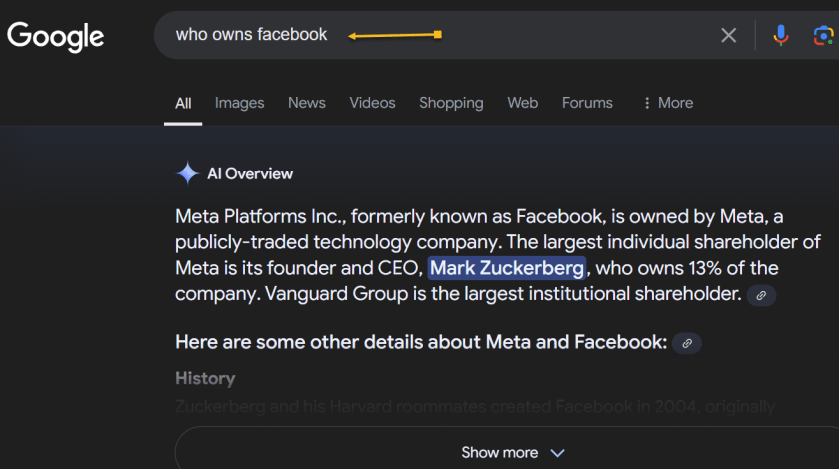Image resolution: width=839 pixels, height=469 pixels.
Task: Expand the More search filters menu
Action: [x=667, y=103]
